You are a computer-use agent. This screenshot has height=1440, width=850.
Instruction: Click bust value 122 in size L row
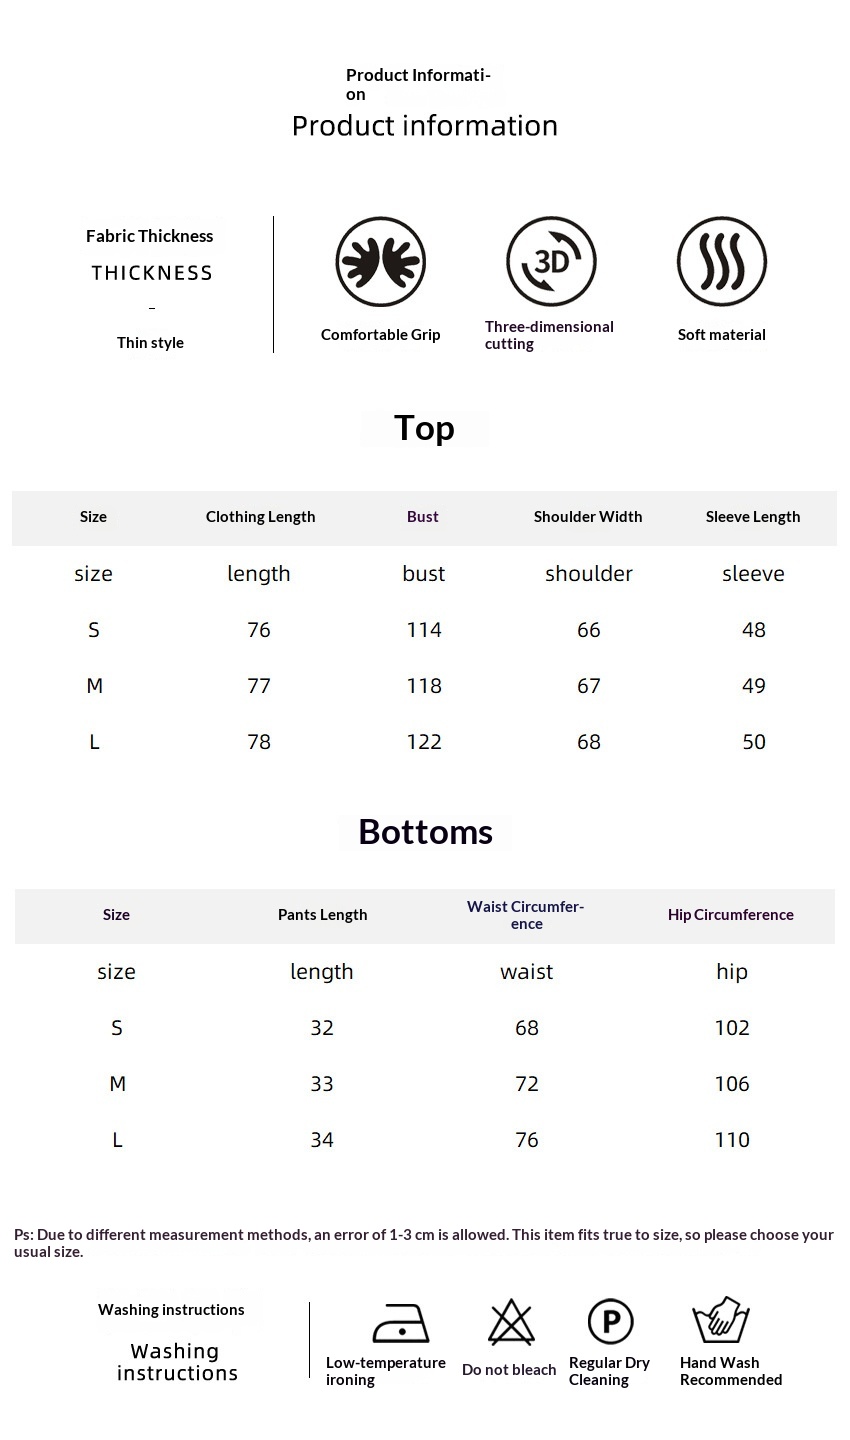pos(424,742)
